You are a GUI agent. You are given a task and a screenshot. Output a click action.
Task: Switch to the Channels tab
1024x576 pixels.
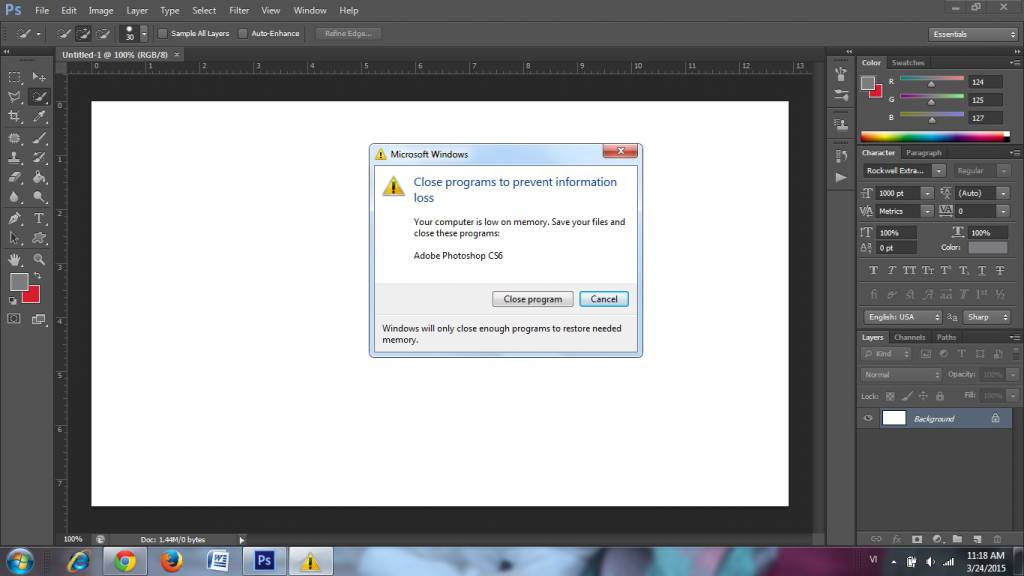point(909,338)
